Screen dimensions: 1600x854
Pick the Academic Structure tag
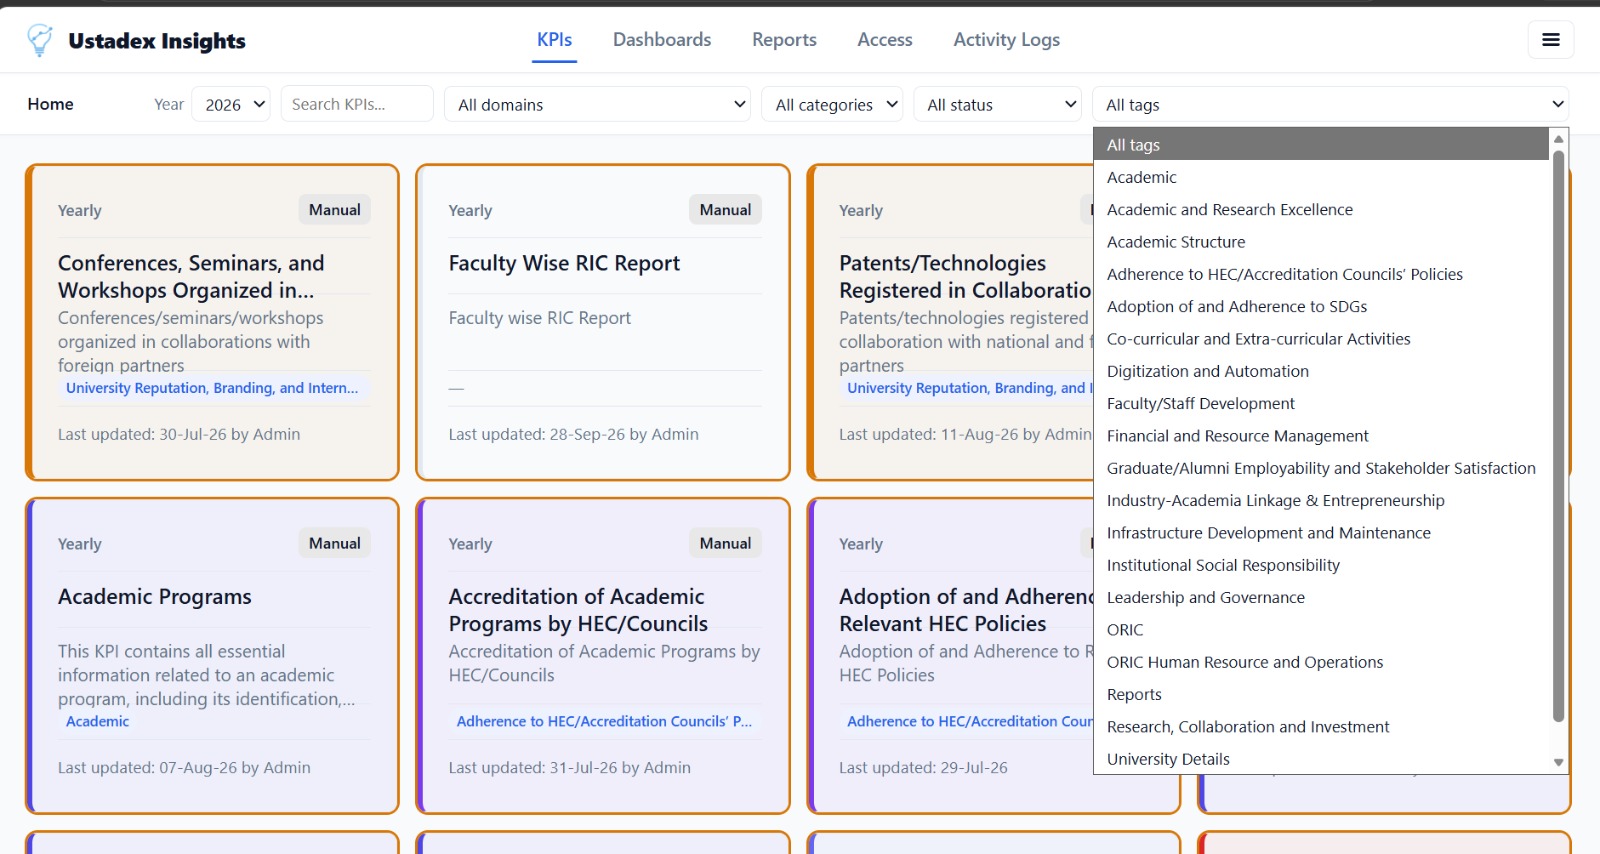(x=1321, y=242)
